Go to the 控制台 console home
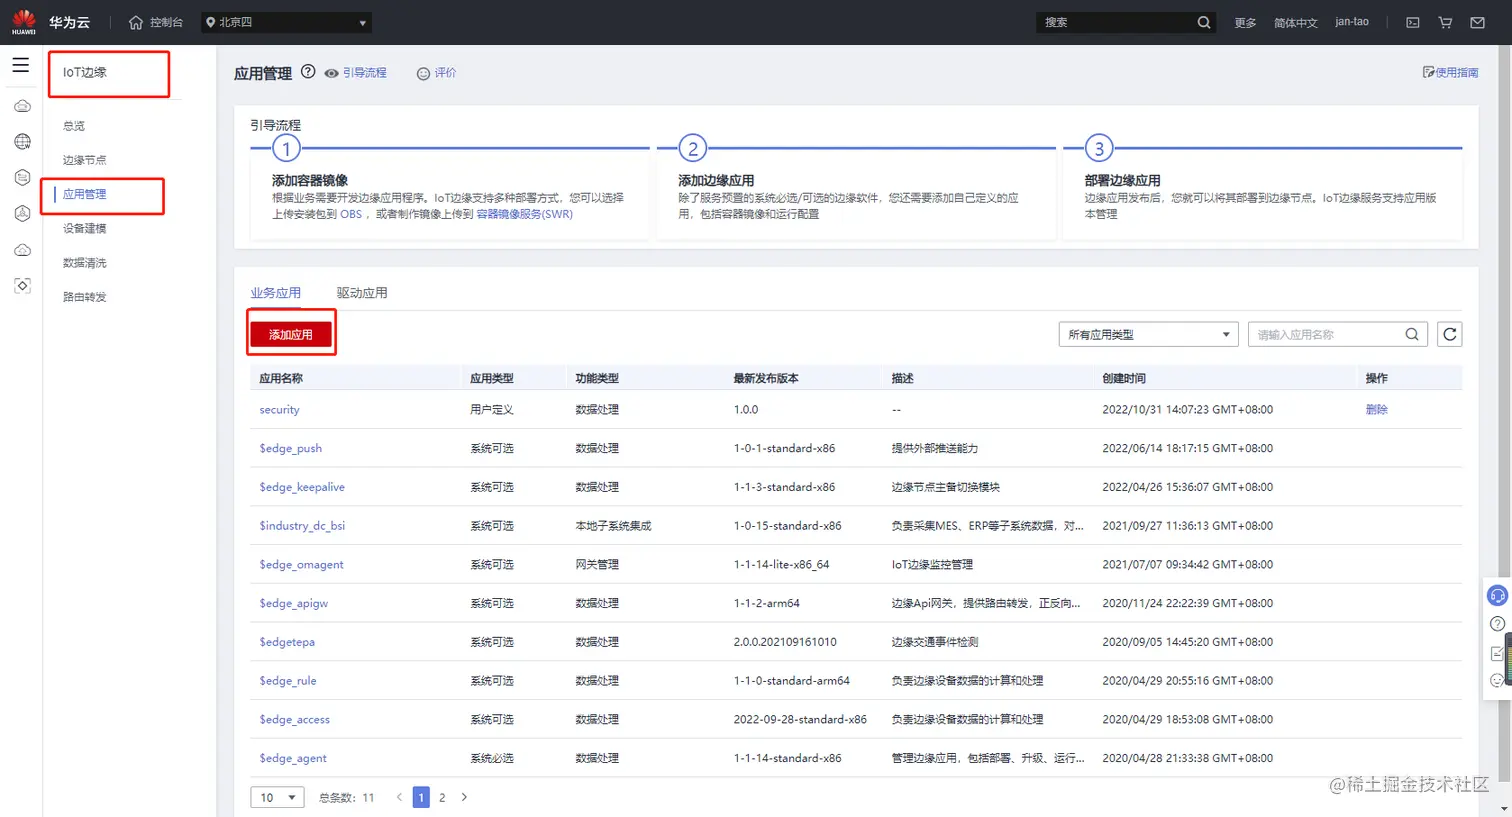Screen dimensions: 1512x817 (156, 22)
